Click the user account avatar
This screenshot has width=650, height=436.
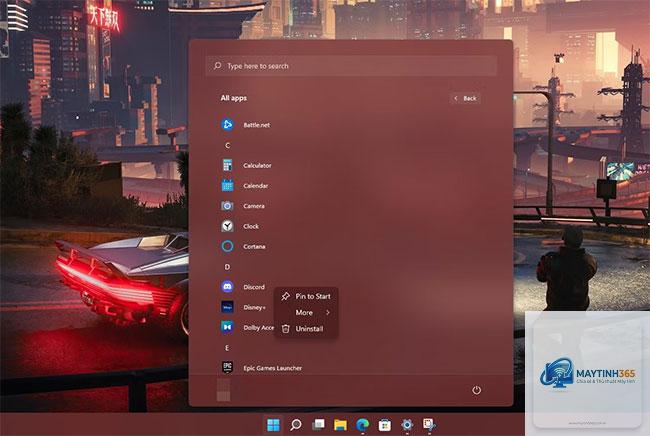click(x=223, y=390)
